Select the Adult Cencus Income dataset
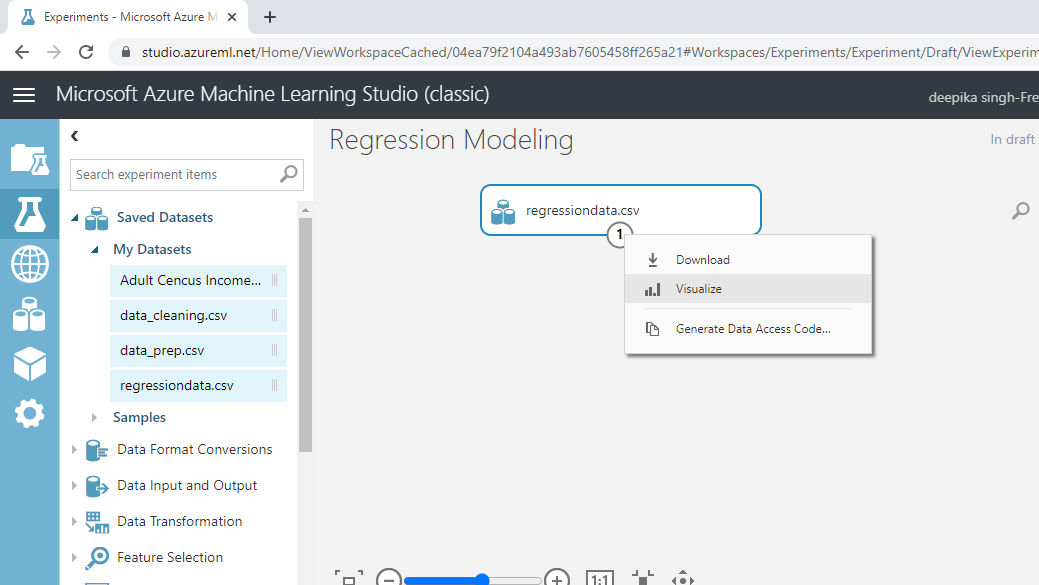 (198, 280)
